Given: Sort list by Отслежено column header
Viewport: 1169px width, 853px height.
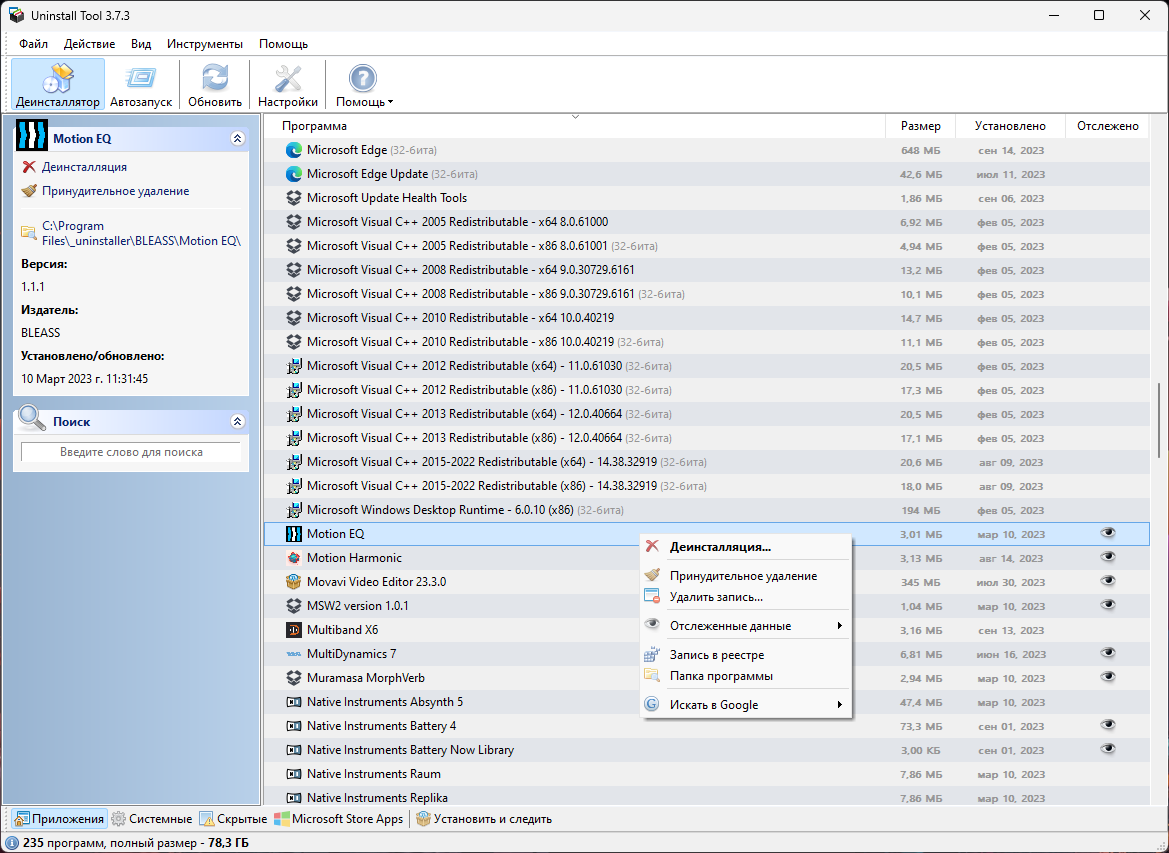Looking at the screenshot, I should pos(1108,126).
